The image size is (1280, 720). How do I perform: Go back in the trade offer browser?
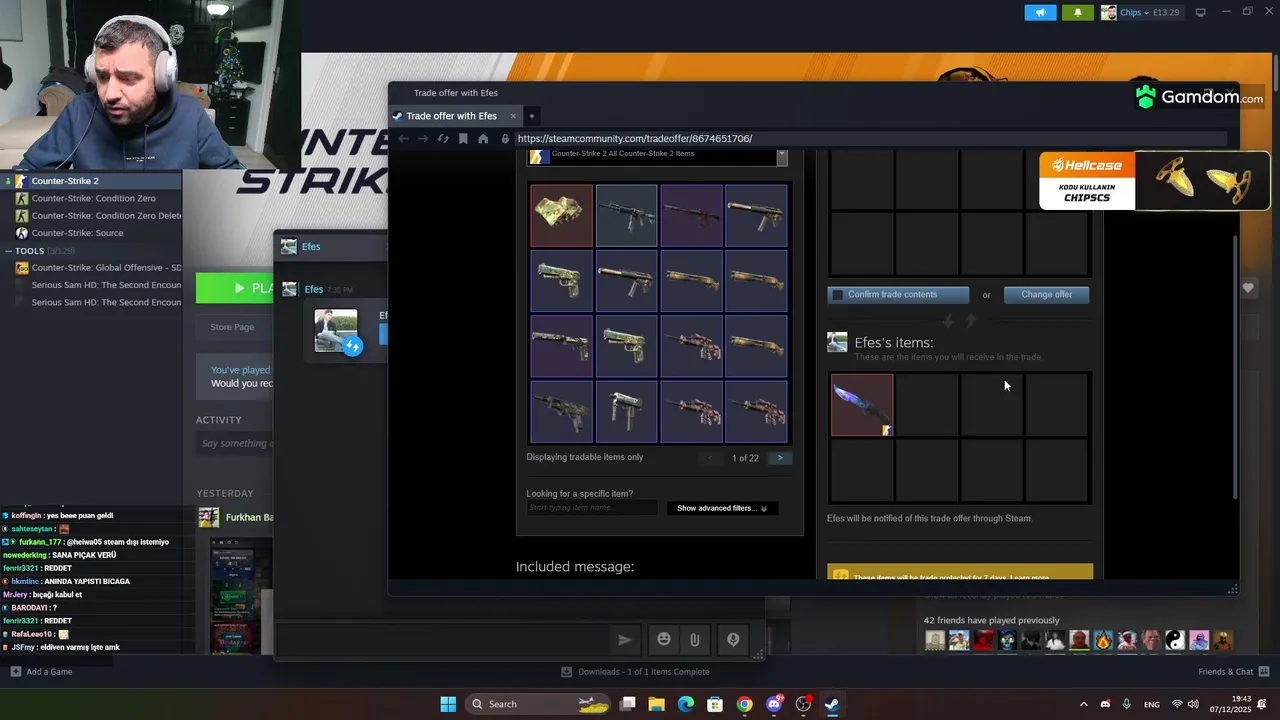click(403, 139)
